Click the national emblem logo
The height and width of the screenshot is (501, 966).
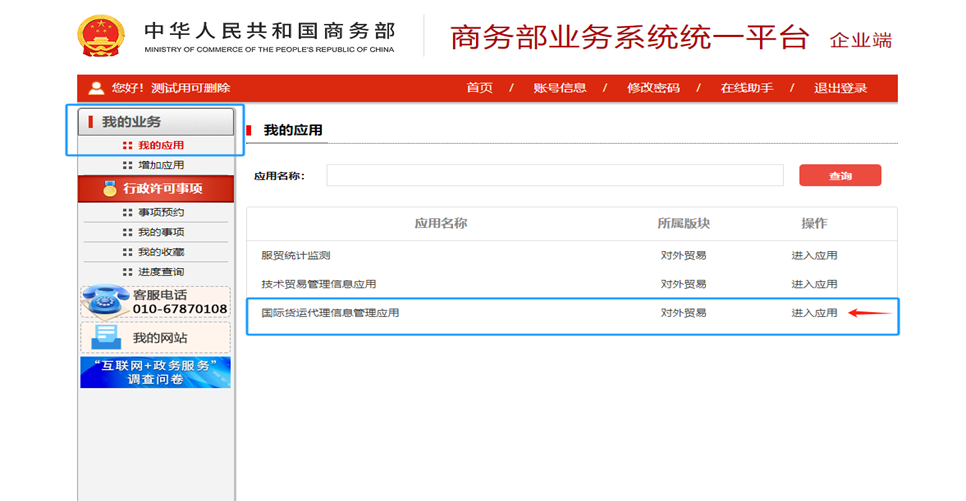(102, 36)
